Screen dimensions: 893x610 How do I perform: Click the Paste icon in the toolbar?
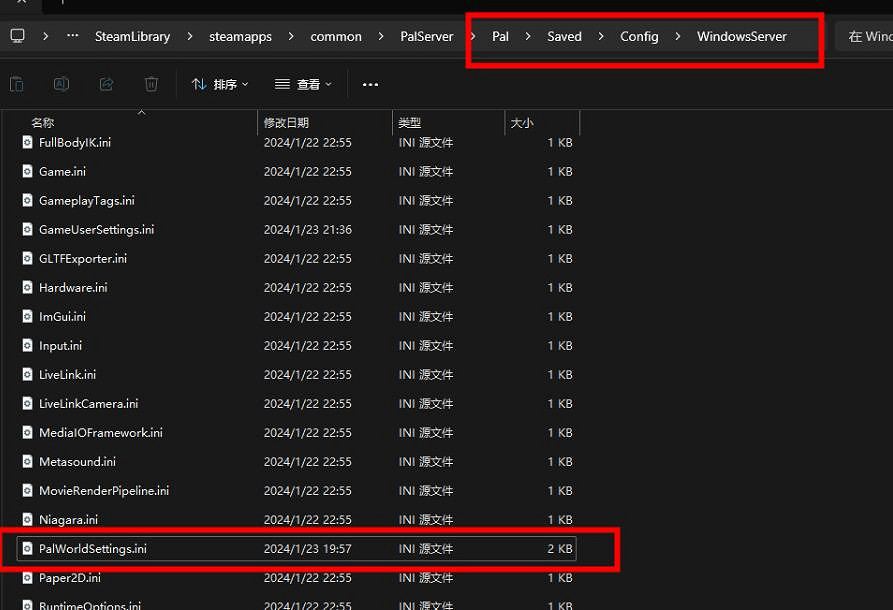16,84
